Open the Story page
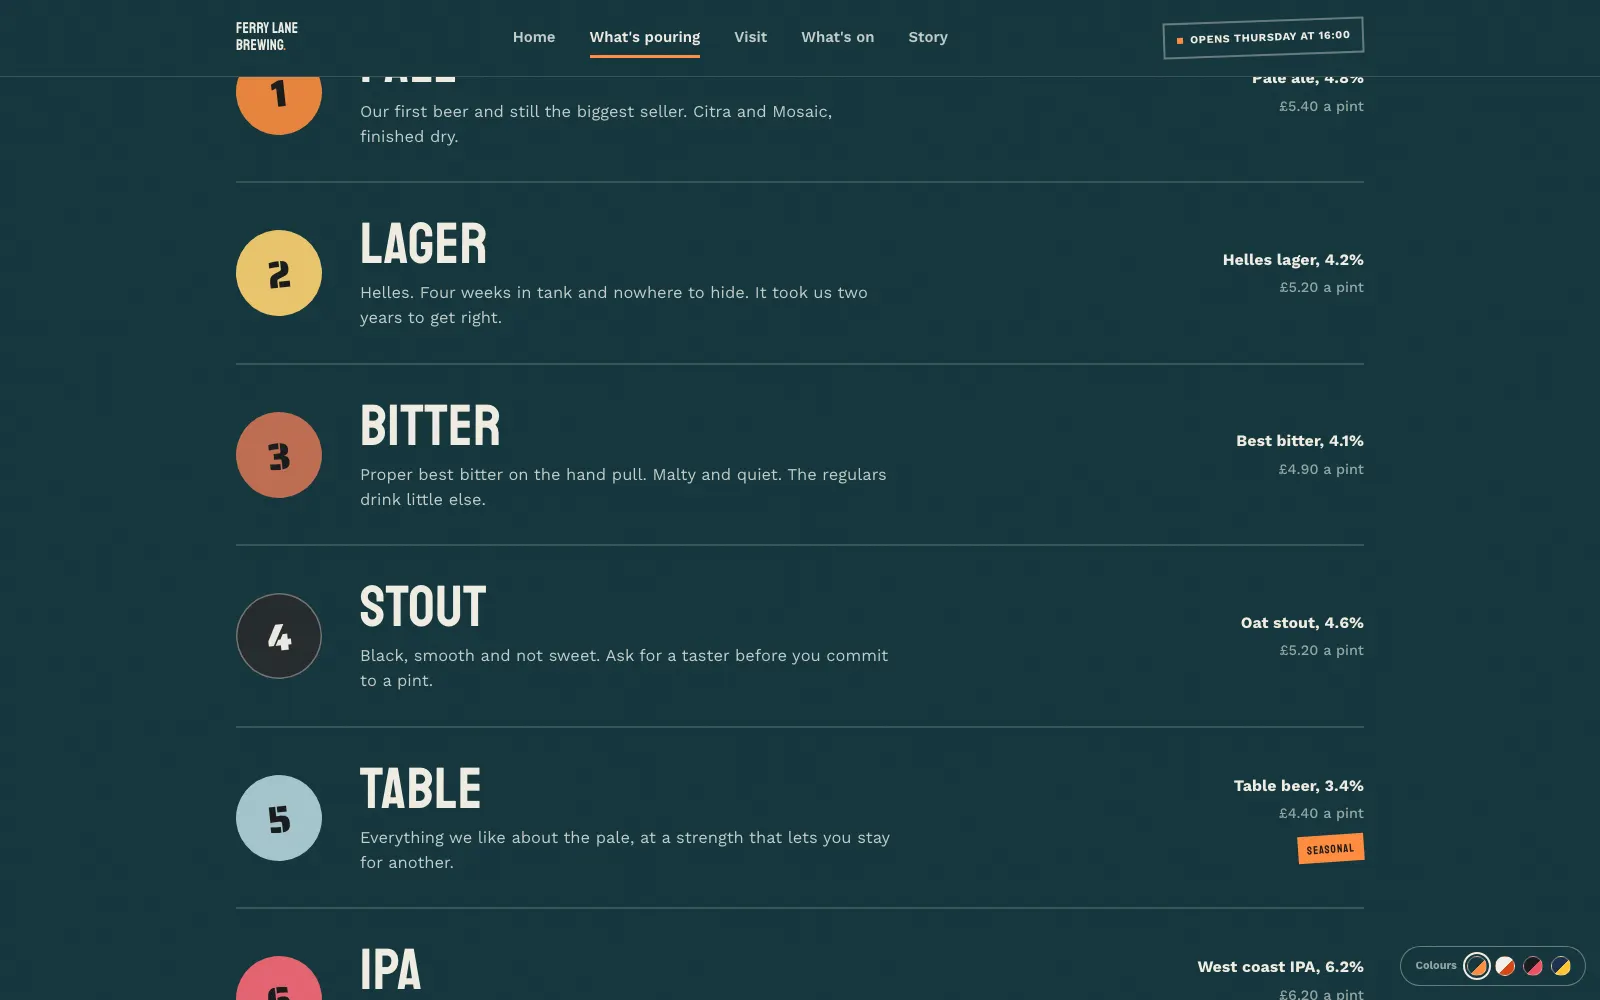This screenshot has width=1600, height=1000. (928, 37)
